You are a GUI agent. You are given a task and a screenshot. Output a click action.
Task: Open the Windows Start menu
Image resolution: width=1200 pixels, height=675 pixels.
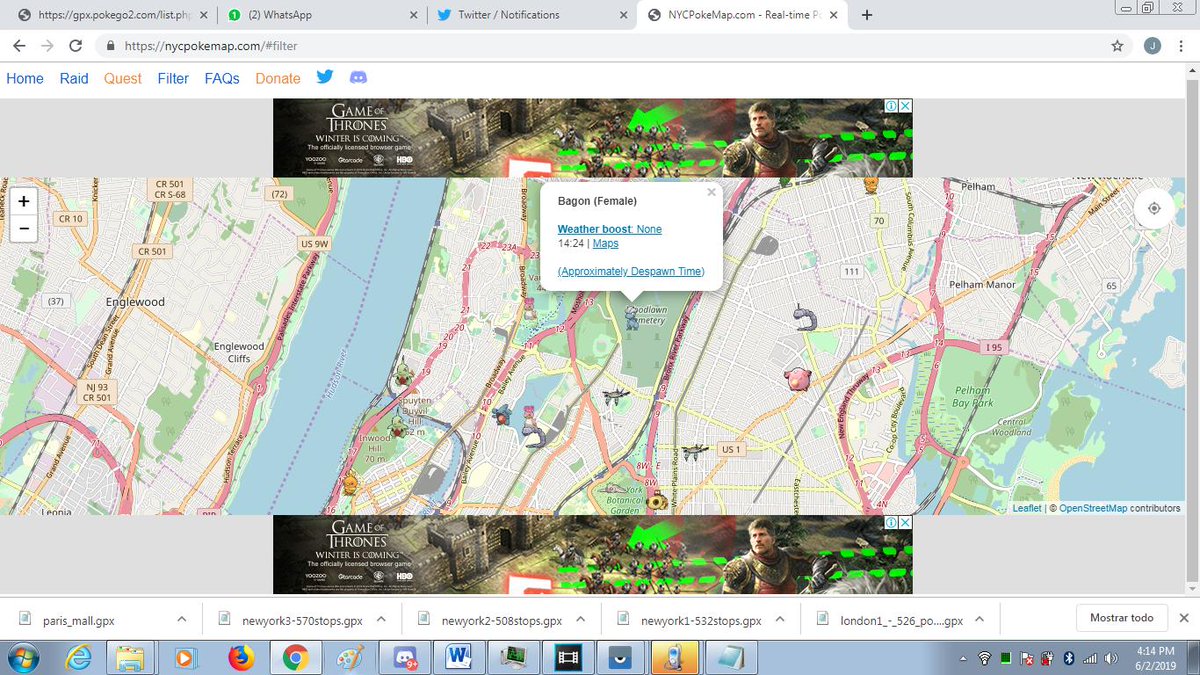[22, 658]
